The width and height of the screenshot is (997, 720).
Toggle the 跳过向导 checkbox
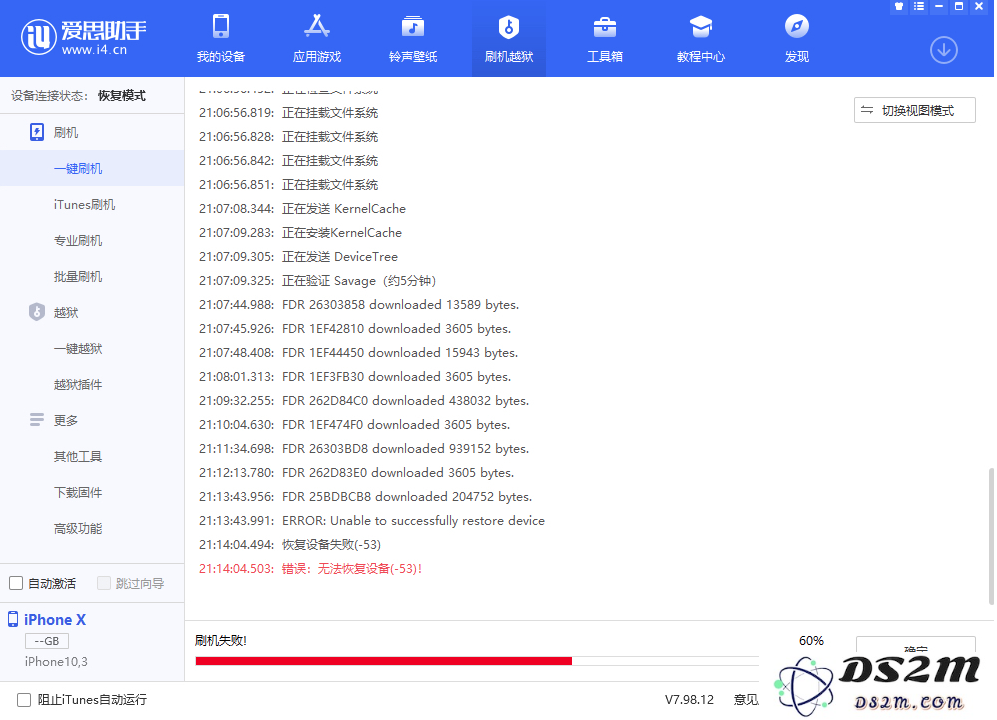[104, 583]
